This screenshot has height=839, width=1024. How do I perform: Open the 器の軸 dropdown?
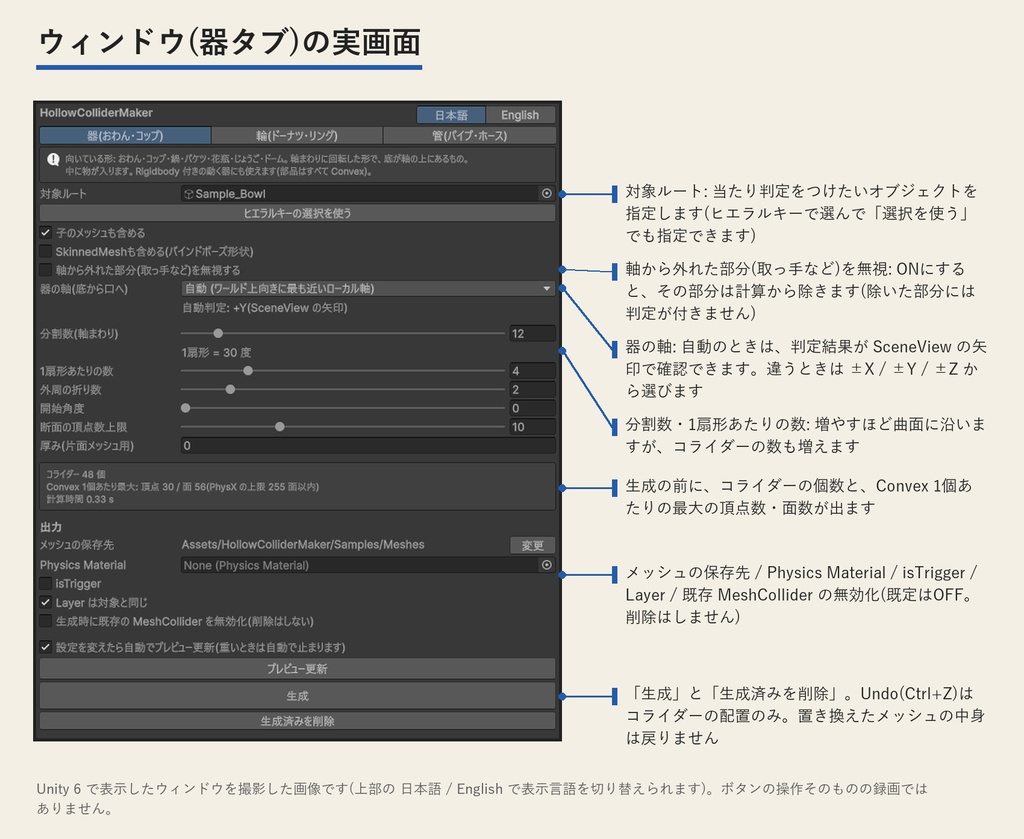(368, 288)
